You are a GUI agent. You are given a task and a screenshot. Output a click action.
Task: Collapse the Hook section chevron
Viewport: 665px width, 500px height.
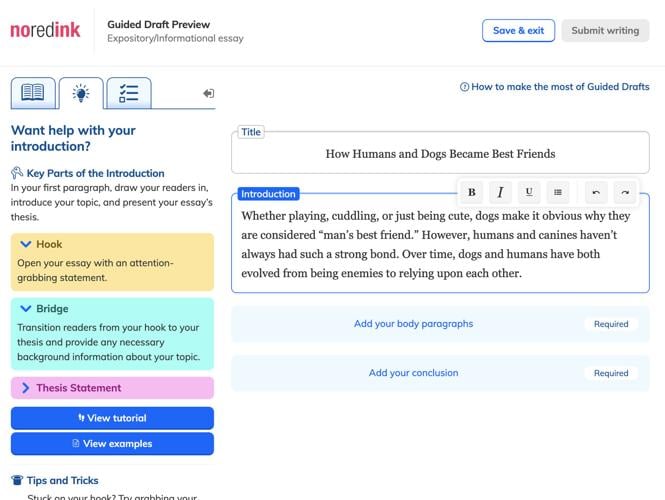26,244
